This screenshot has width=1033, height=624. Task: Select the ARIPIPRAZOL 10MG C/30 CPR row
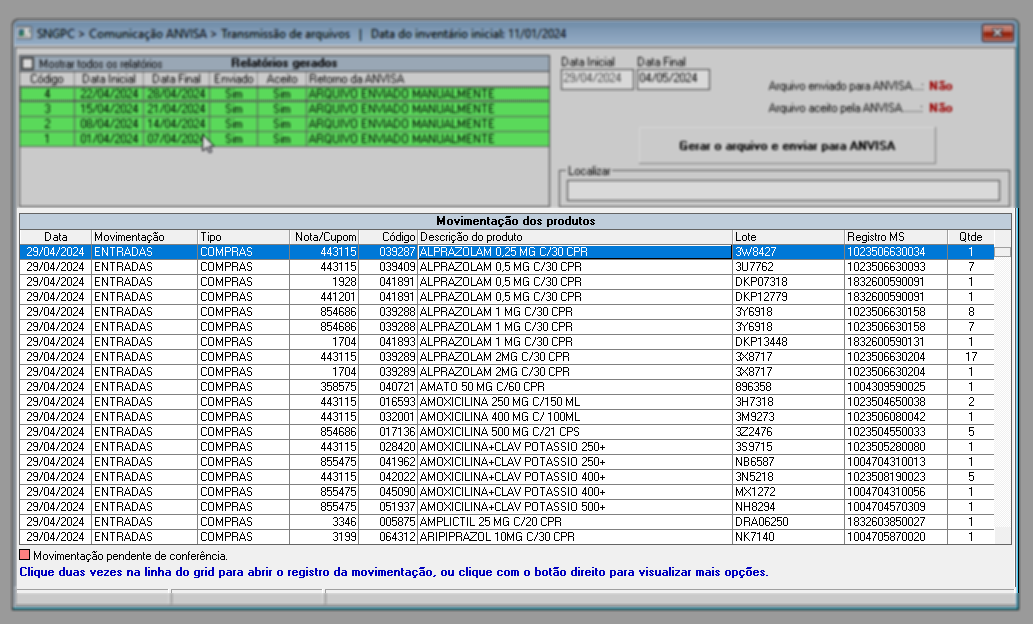pyautogui.click(x=574, y=537)
